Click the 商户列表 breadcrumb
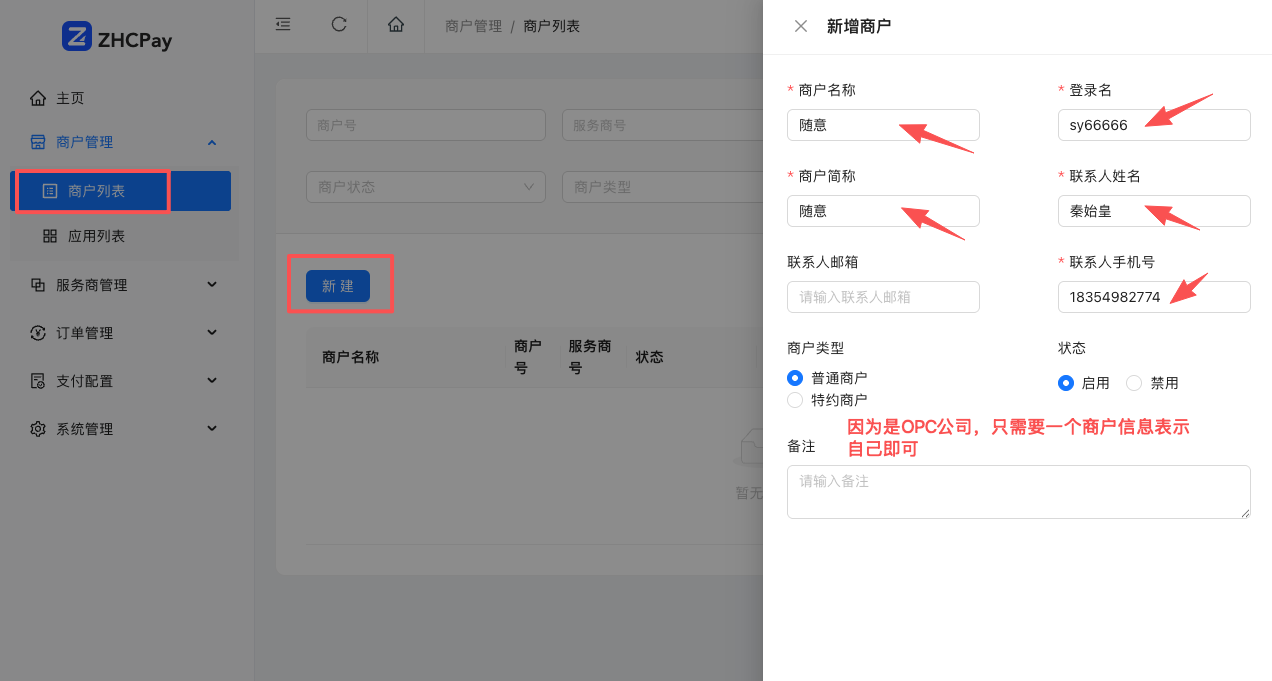 coord(552,26)
